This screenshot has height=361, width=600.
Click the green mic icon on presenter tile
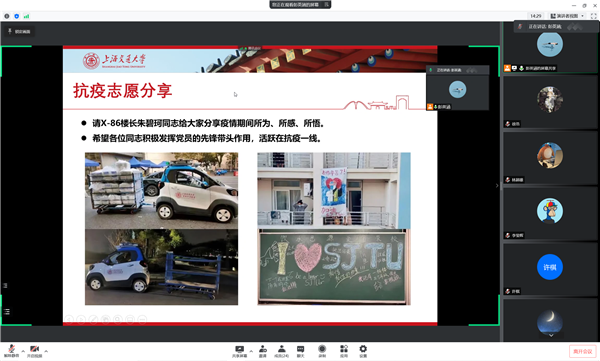pos(522,68)
